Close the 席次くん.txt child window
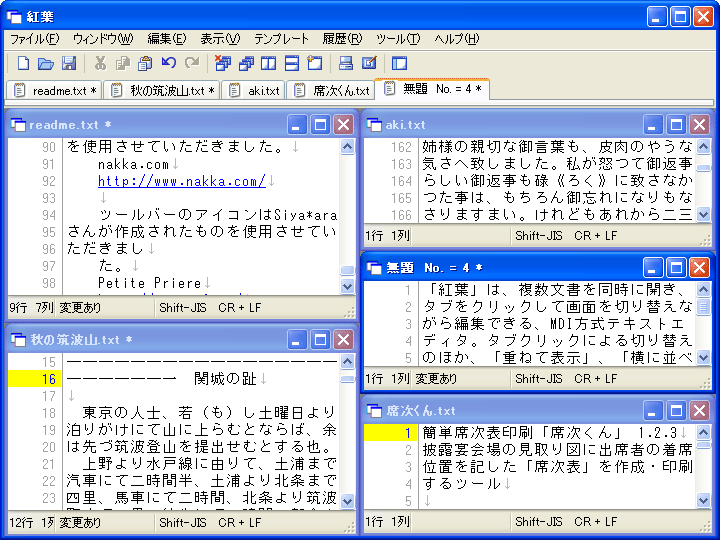This screenshot has height=540, width=720. (699, 411)
